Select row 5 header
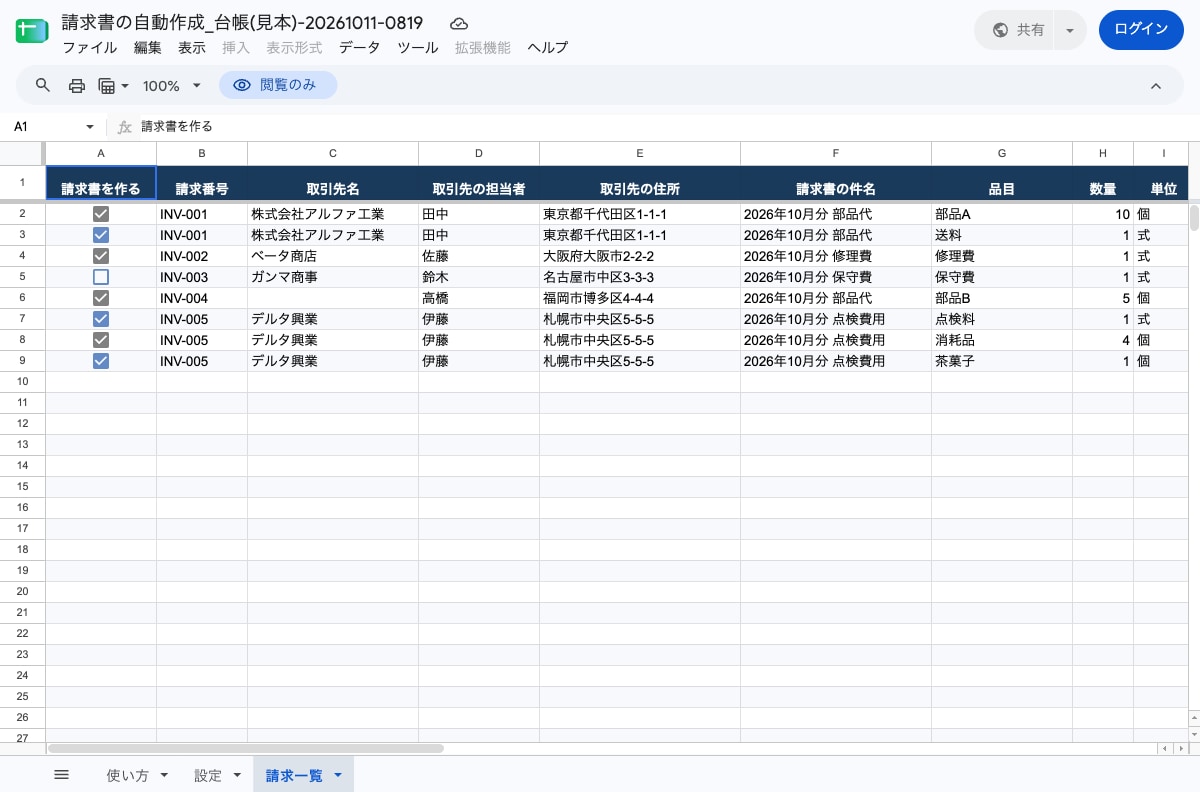1200x792 pixels. 23,277
